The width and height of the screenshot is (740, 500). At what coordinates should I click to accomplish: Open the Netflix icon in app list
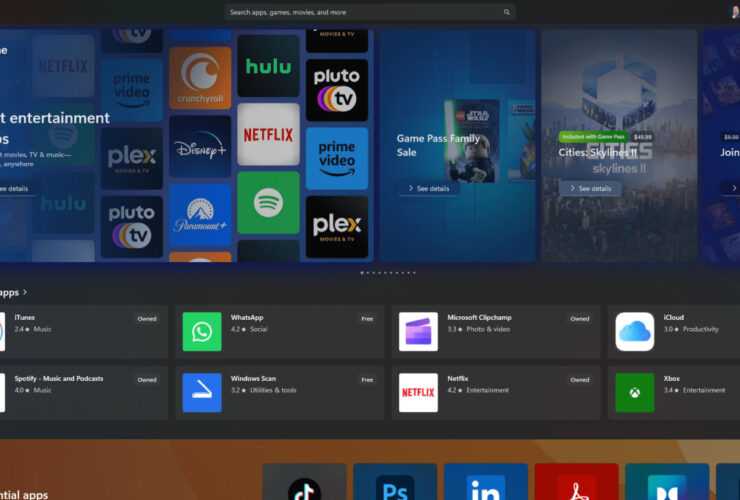click(x=418, y=393)
